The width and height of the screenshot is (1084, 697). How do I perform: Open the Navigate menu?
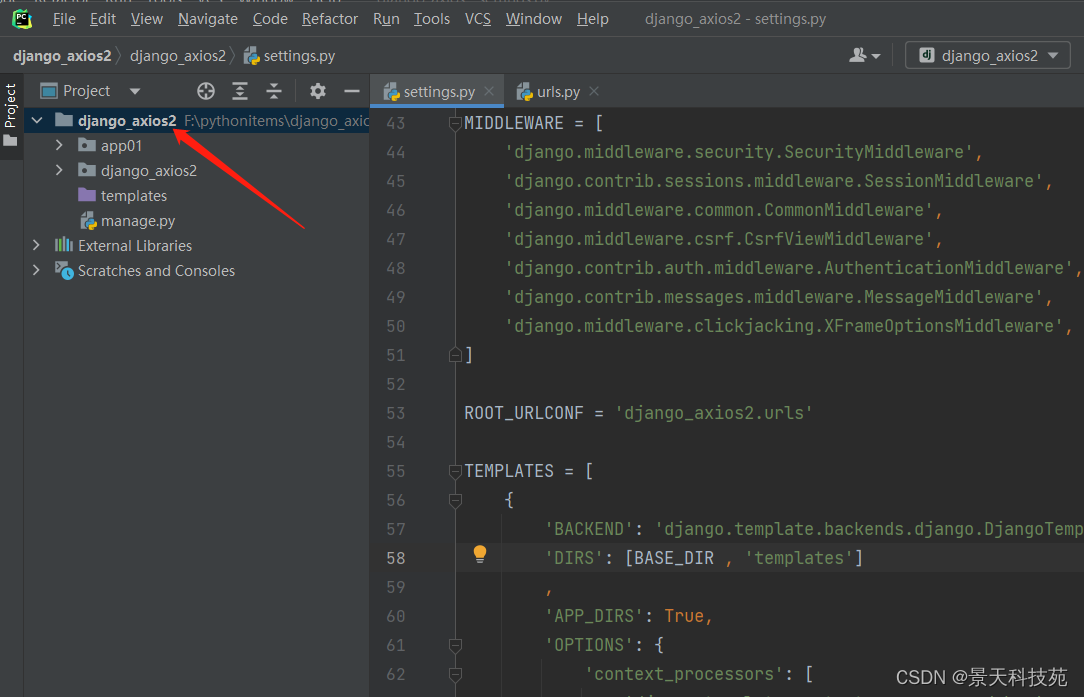(x=207, y=19)
